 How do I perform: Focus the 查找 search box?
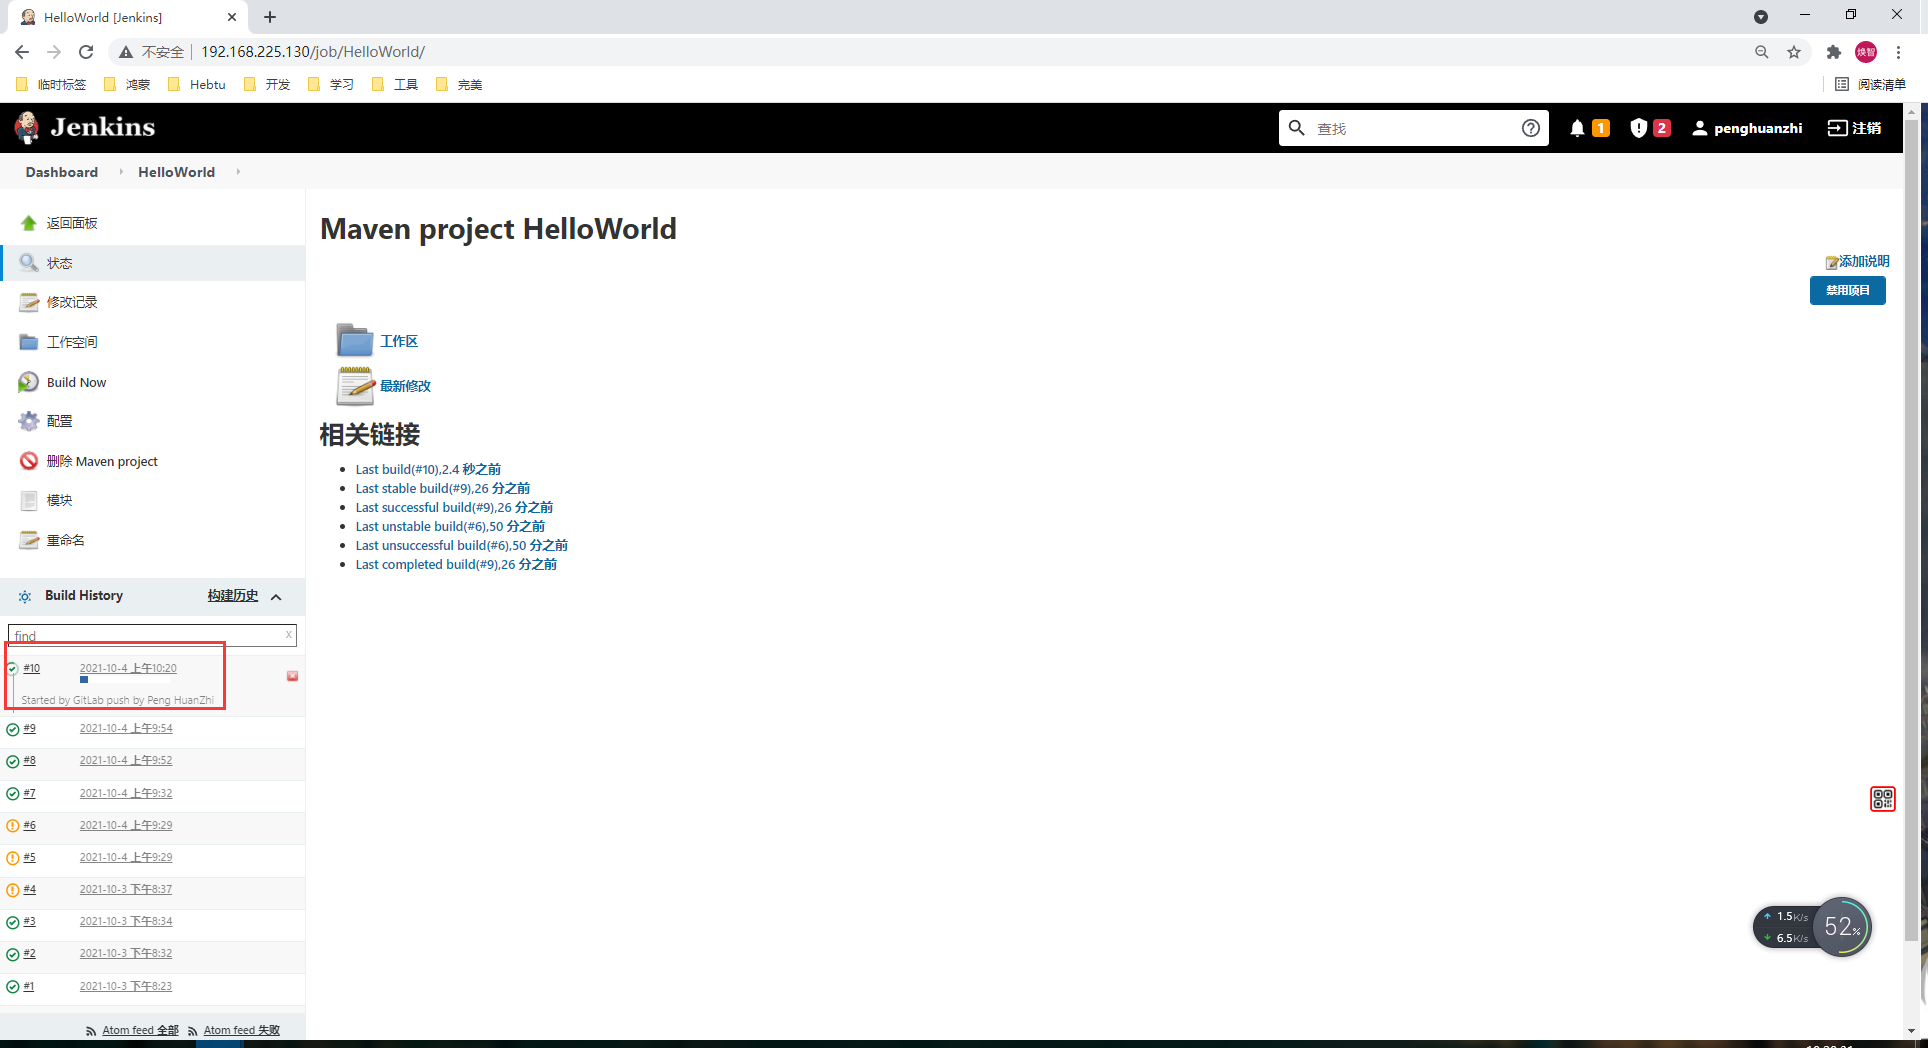(1413, 128)
